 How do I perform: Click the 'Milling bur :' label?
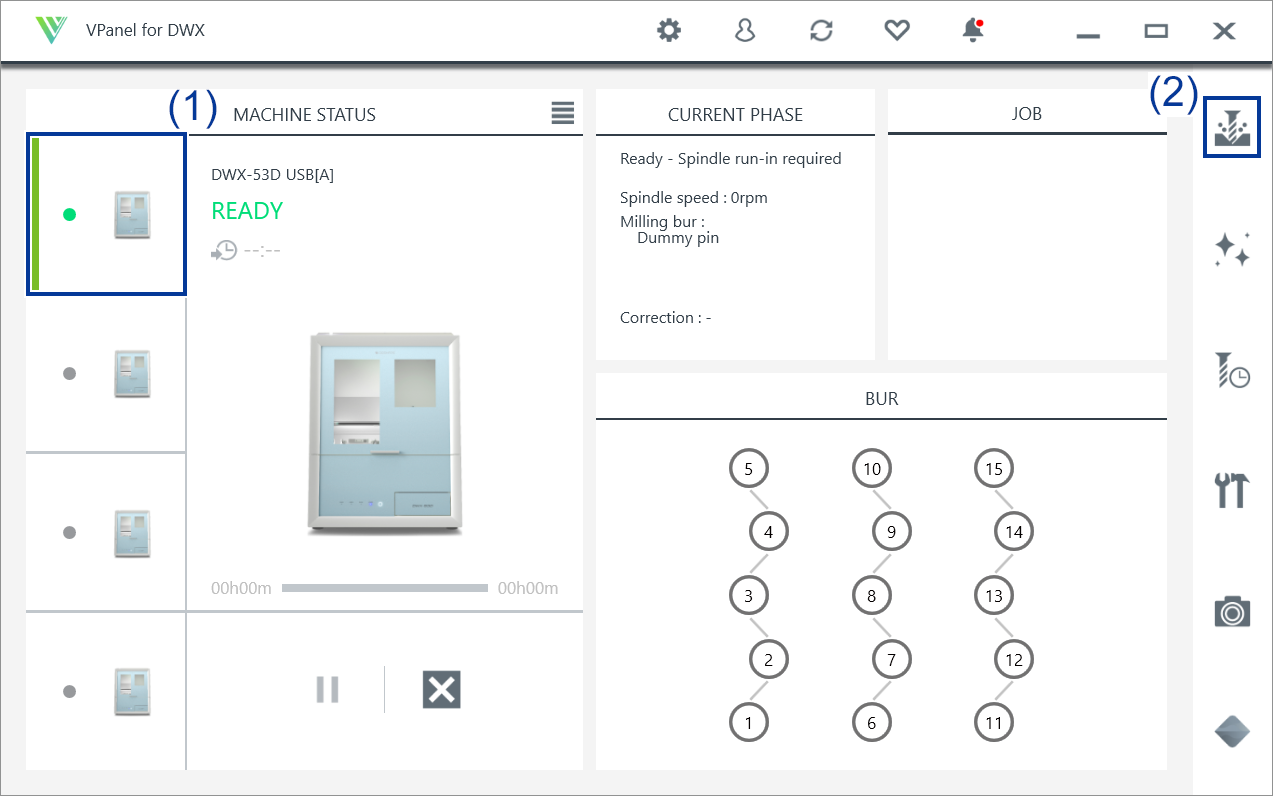click(662, 221)
